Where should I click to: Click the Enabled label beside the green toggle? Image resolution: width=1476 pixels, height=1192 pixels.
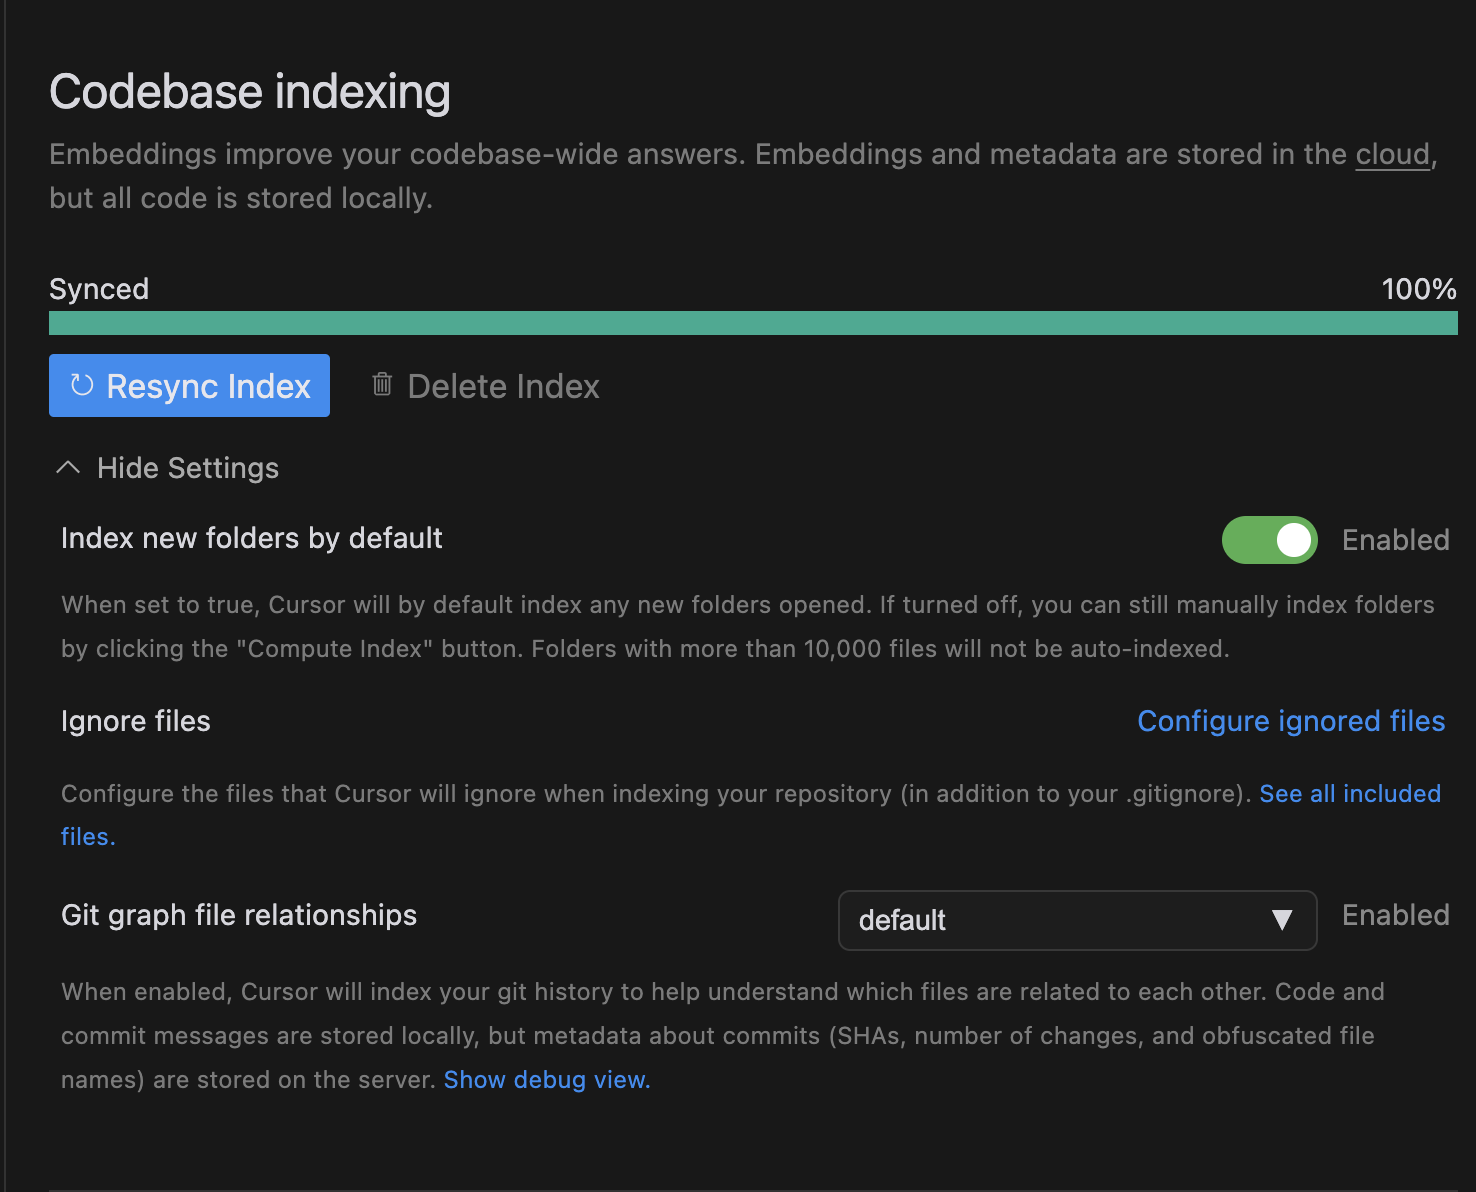pos(1395,540)
